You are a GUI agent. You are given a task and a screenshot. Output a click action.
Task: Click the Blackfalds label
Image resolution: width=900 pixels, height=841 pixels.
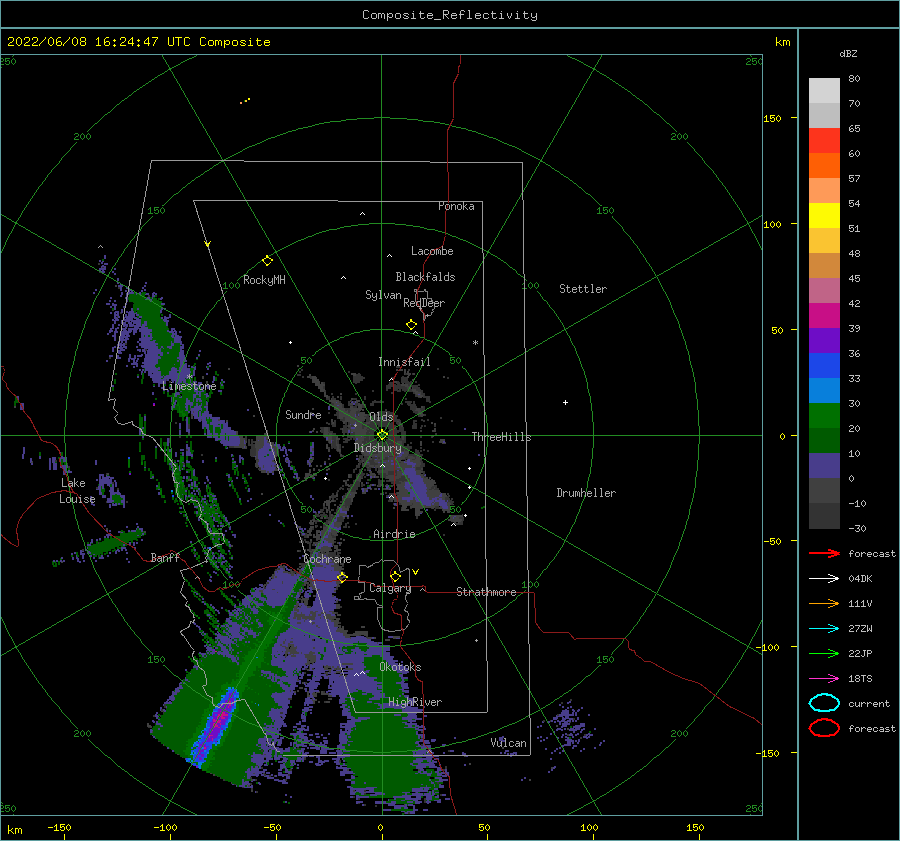(x=425, y=277)
